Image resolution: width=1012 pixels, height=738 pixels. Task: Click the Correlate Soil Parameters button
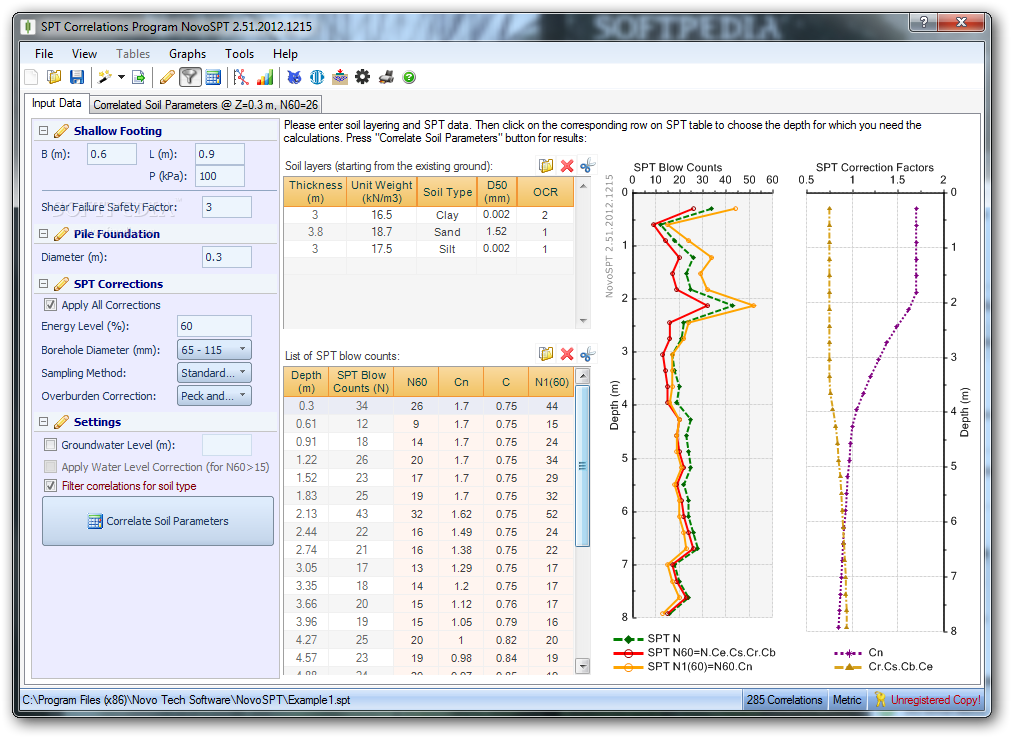[x=158, y=521]
